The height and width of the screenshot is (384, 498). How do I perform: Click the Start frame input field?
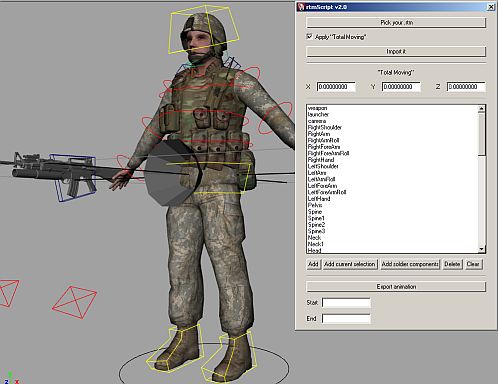coord(346,303)
